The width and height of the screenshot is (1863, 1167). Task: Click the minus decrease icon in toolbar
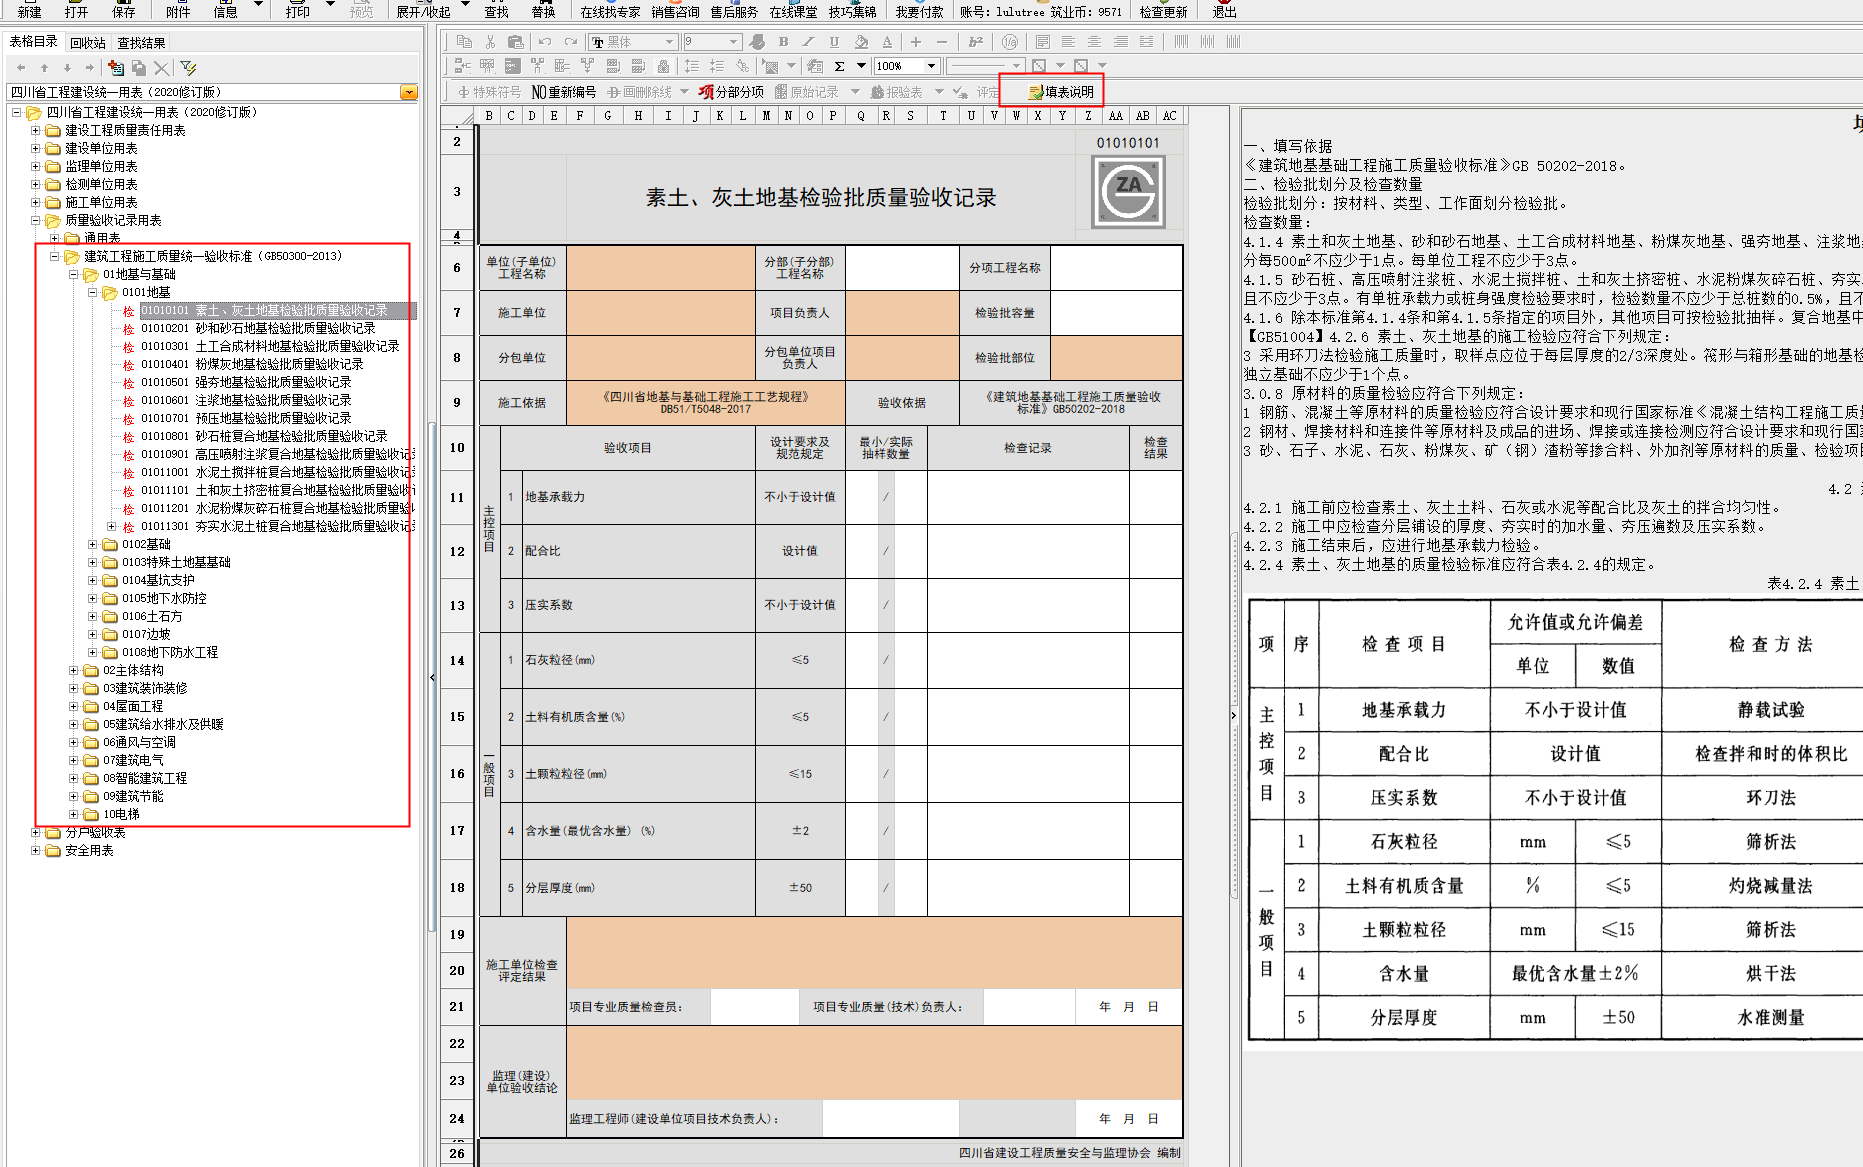click(941, 42)
